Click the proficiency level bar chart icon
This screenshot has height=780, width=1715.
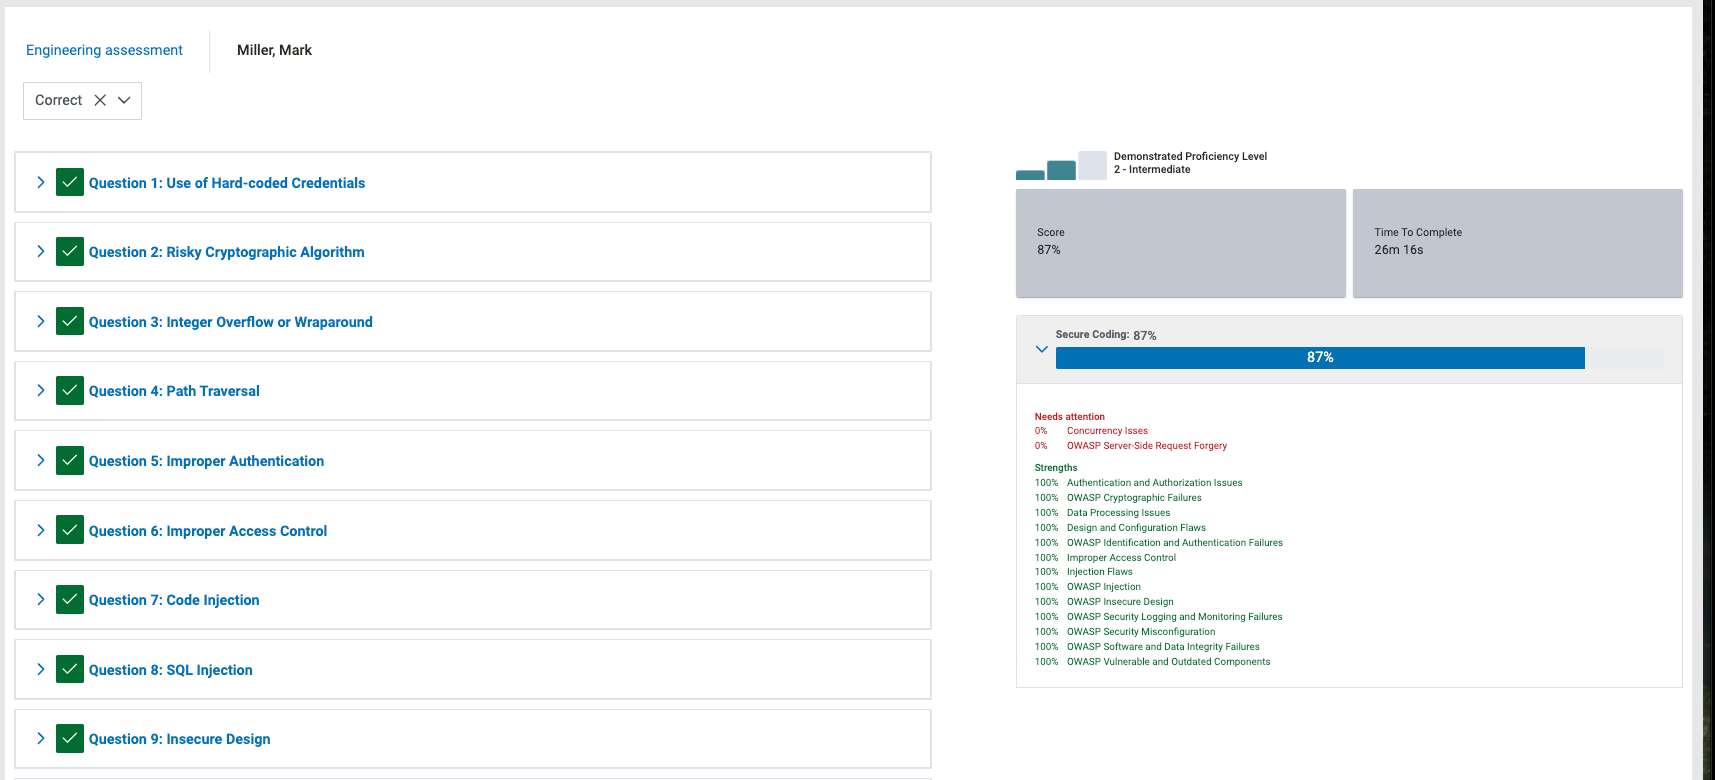click(1061, 166)
